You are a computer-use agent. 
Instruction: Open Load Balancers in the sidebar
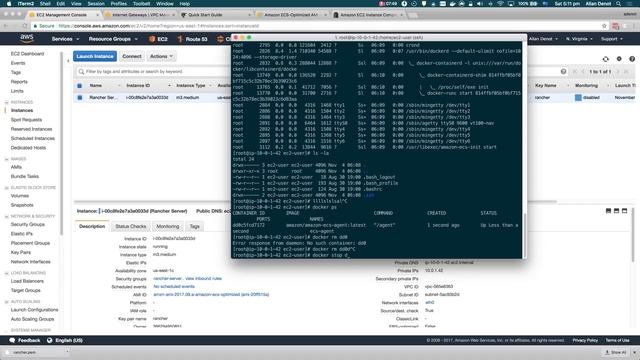[x=27, y=281]
